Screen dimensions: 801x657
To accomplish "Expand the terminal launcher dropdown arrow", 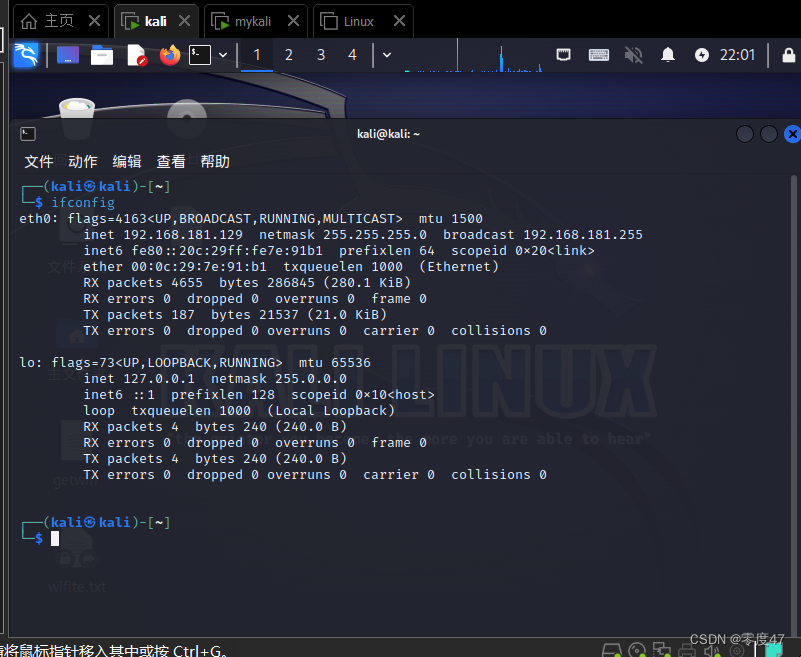I will coord(223,55).
